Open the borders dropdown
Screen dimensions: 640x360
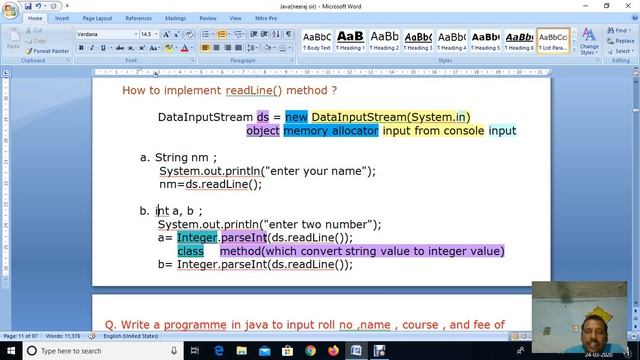(x=285, y=48)
